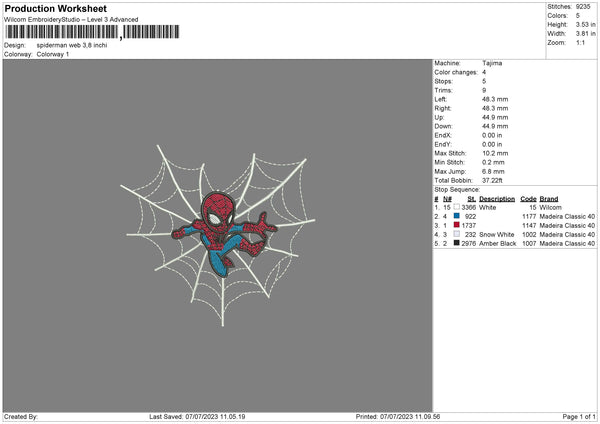Click the 'Trims:' label
Screen dimensions: 600x424
pos(443,90)
